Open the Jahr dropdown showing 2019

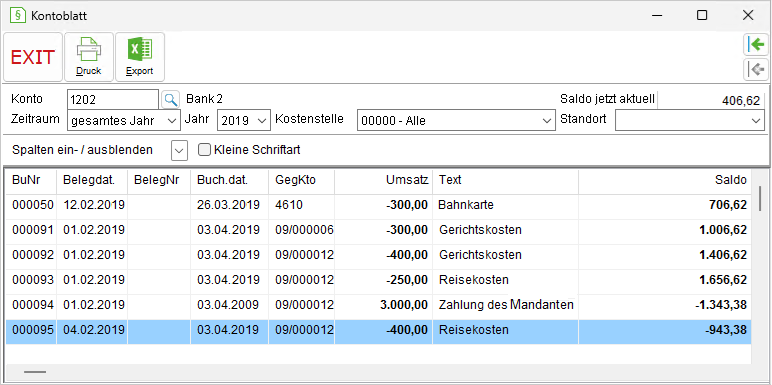pyautogui.click(x=244, y=120)
